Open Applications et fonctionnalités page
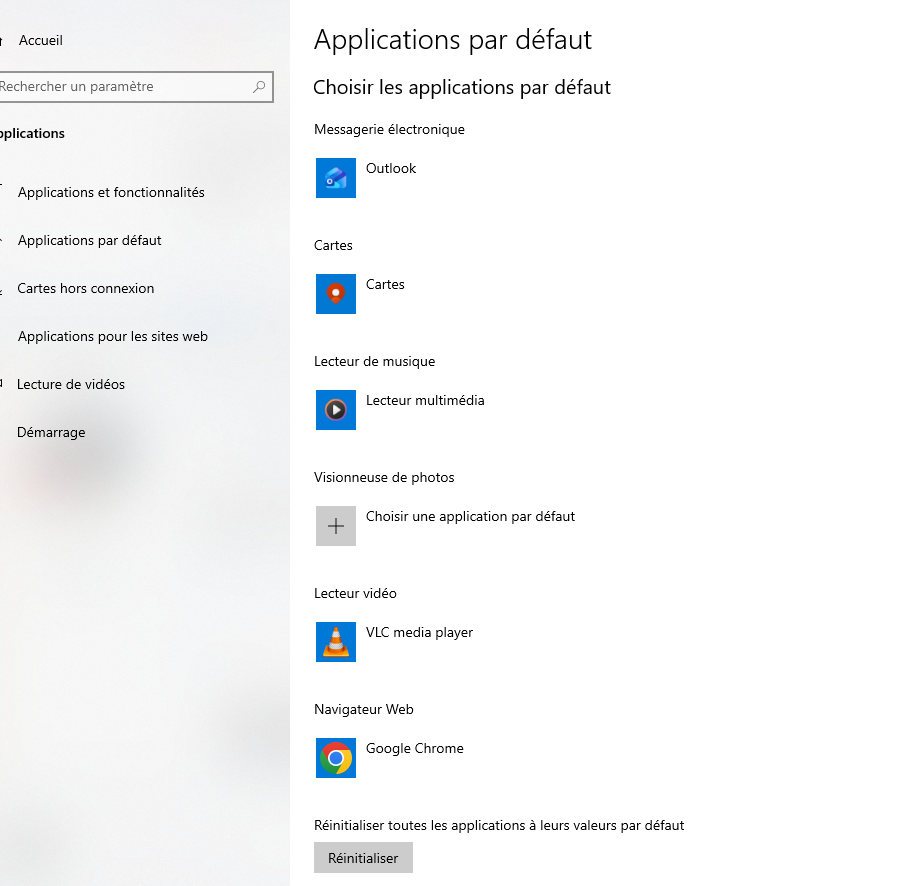 pyautogui.click(x=111, y=192)
